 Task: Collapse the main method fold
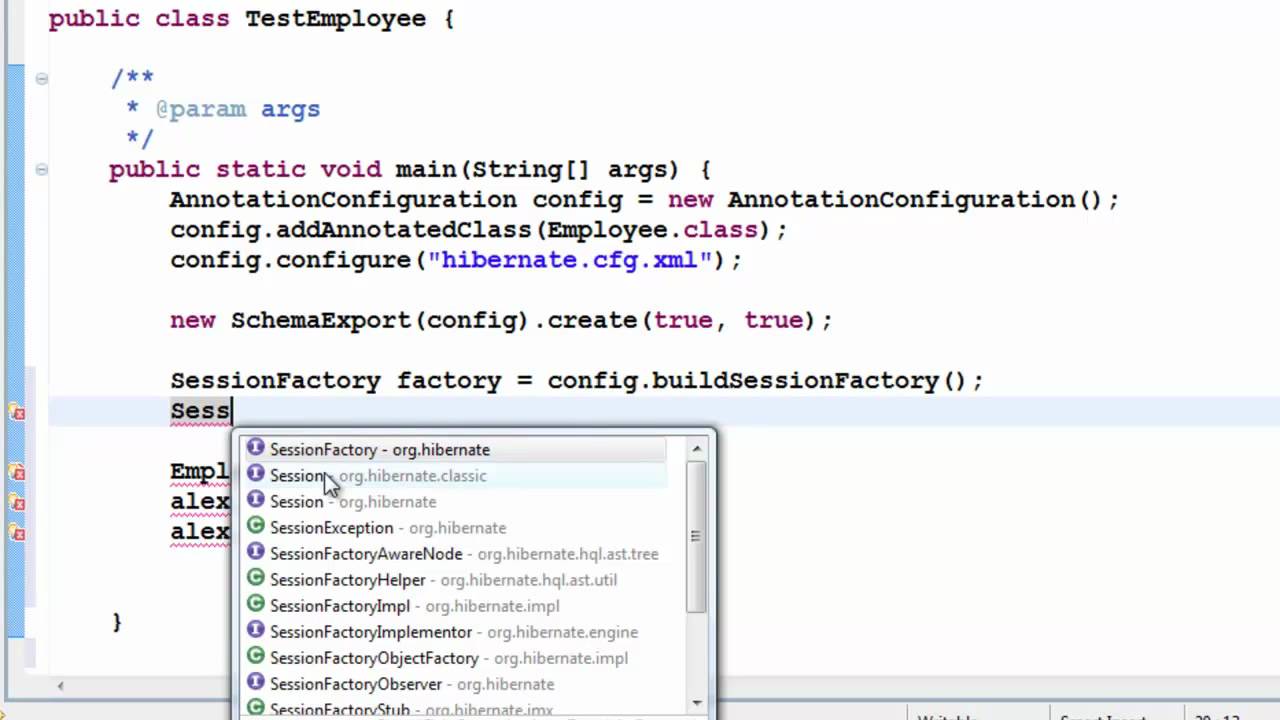pos(41,169)
